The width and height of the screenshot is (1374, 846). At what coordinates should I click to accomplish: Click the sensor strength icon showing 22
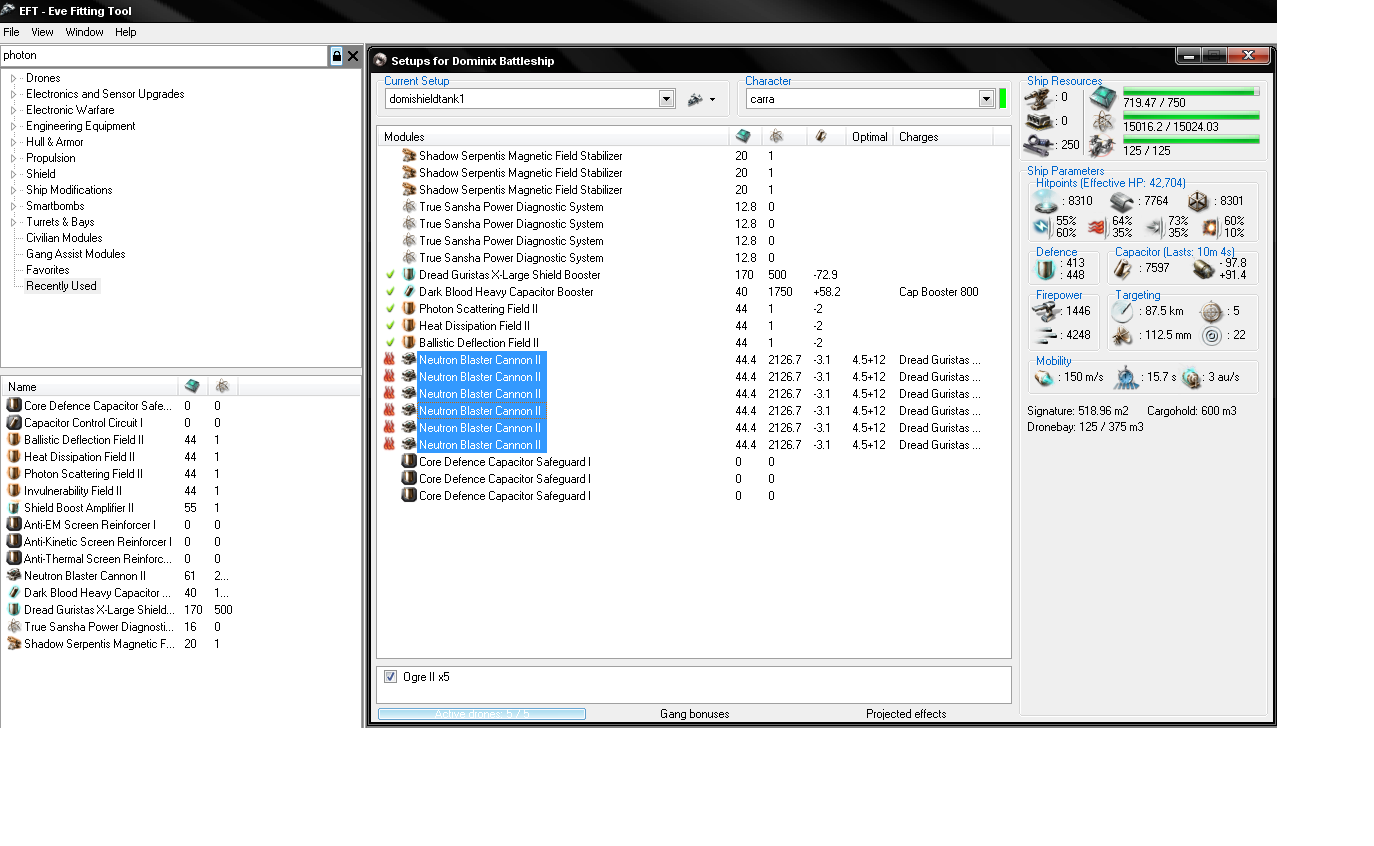point(1211,335)
